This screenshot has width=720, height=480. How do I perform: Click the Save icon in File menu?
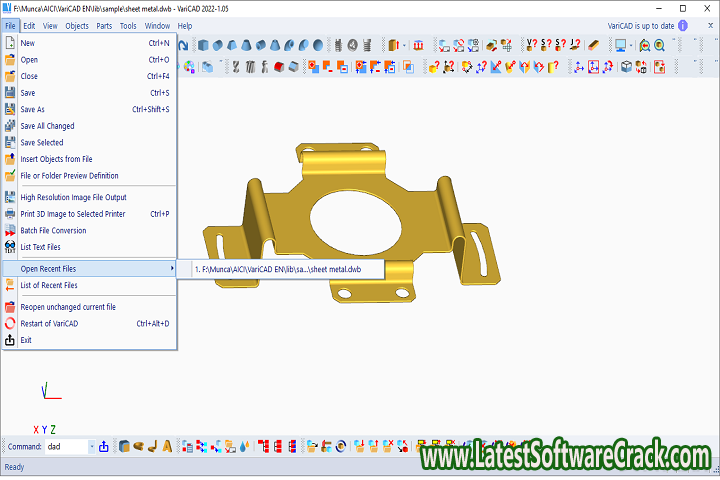point(10,93)
